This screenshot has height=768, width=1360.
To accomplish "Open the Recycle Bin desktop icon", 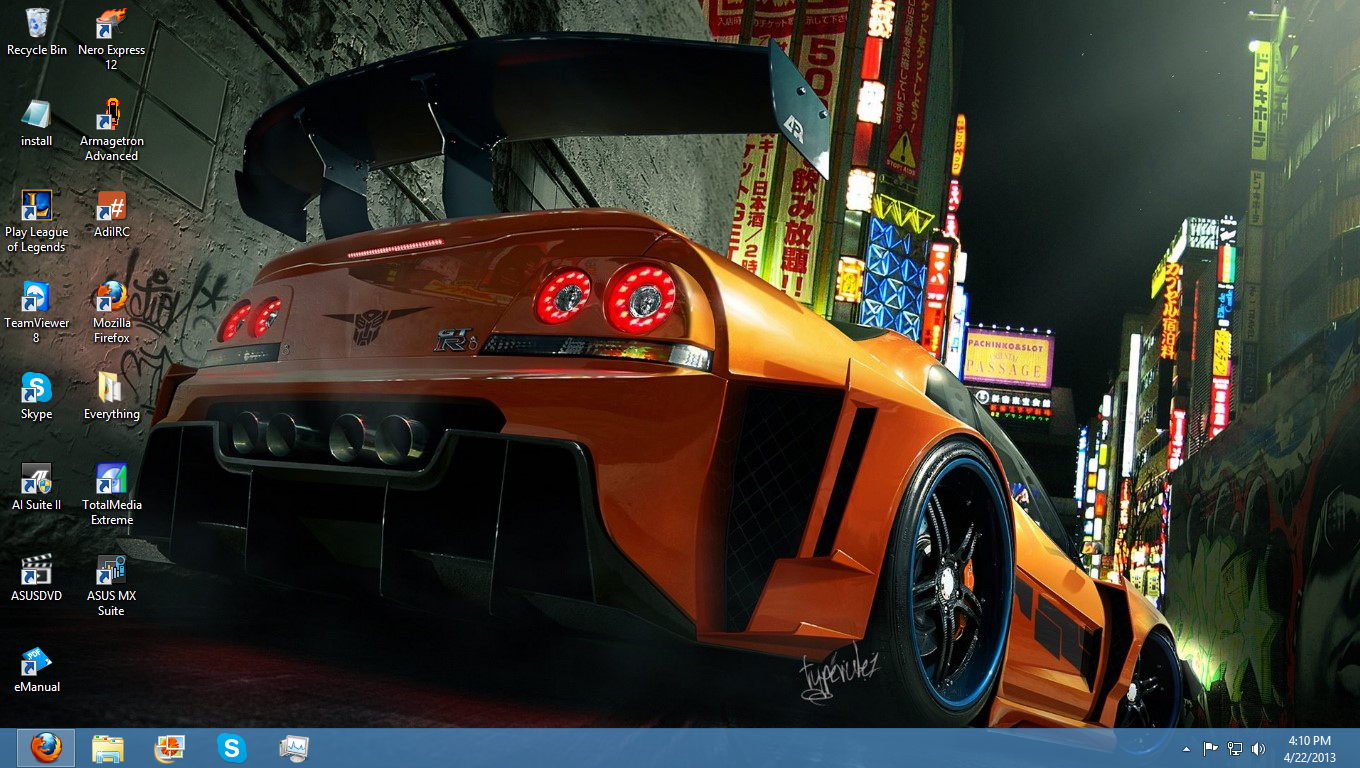I will (x=37, y=24).
